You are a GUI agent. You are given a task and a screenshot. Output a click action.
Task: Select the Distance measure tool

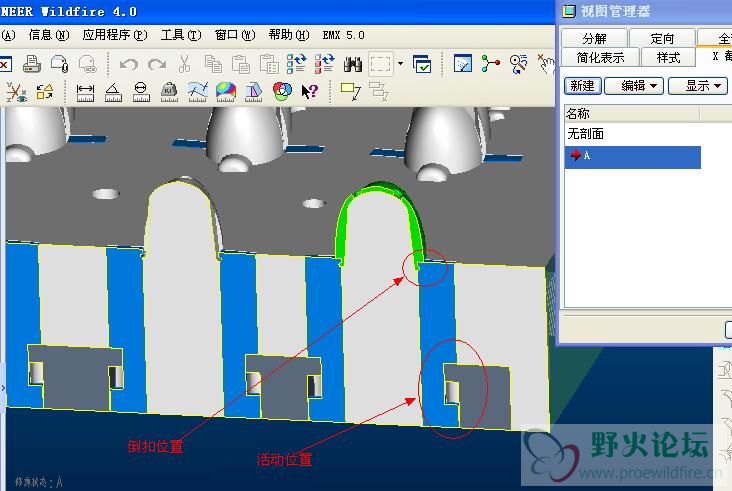[85, 92]
